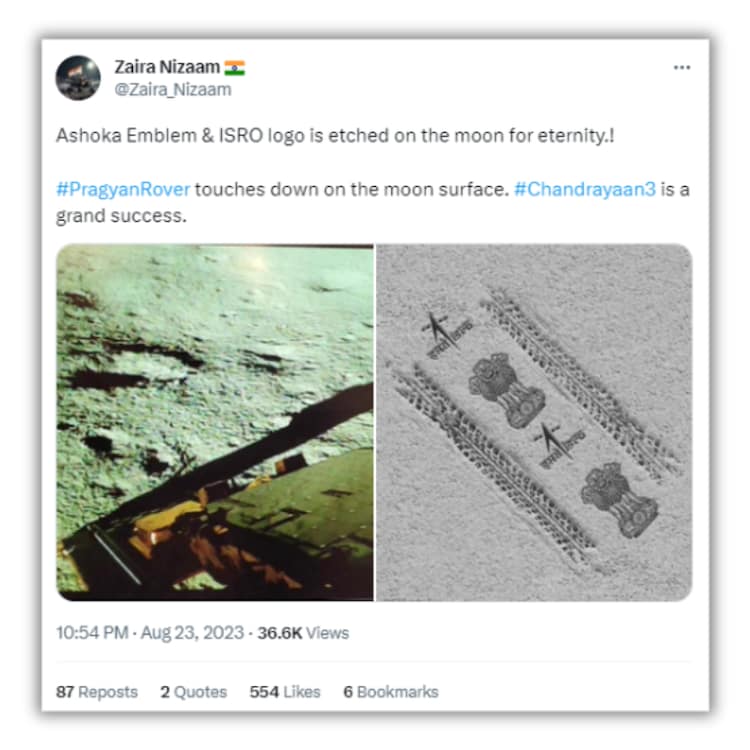Click the 10:54 PM Aug 23, 2023 timestamp

tap(150, 633)
